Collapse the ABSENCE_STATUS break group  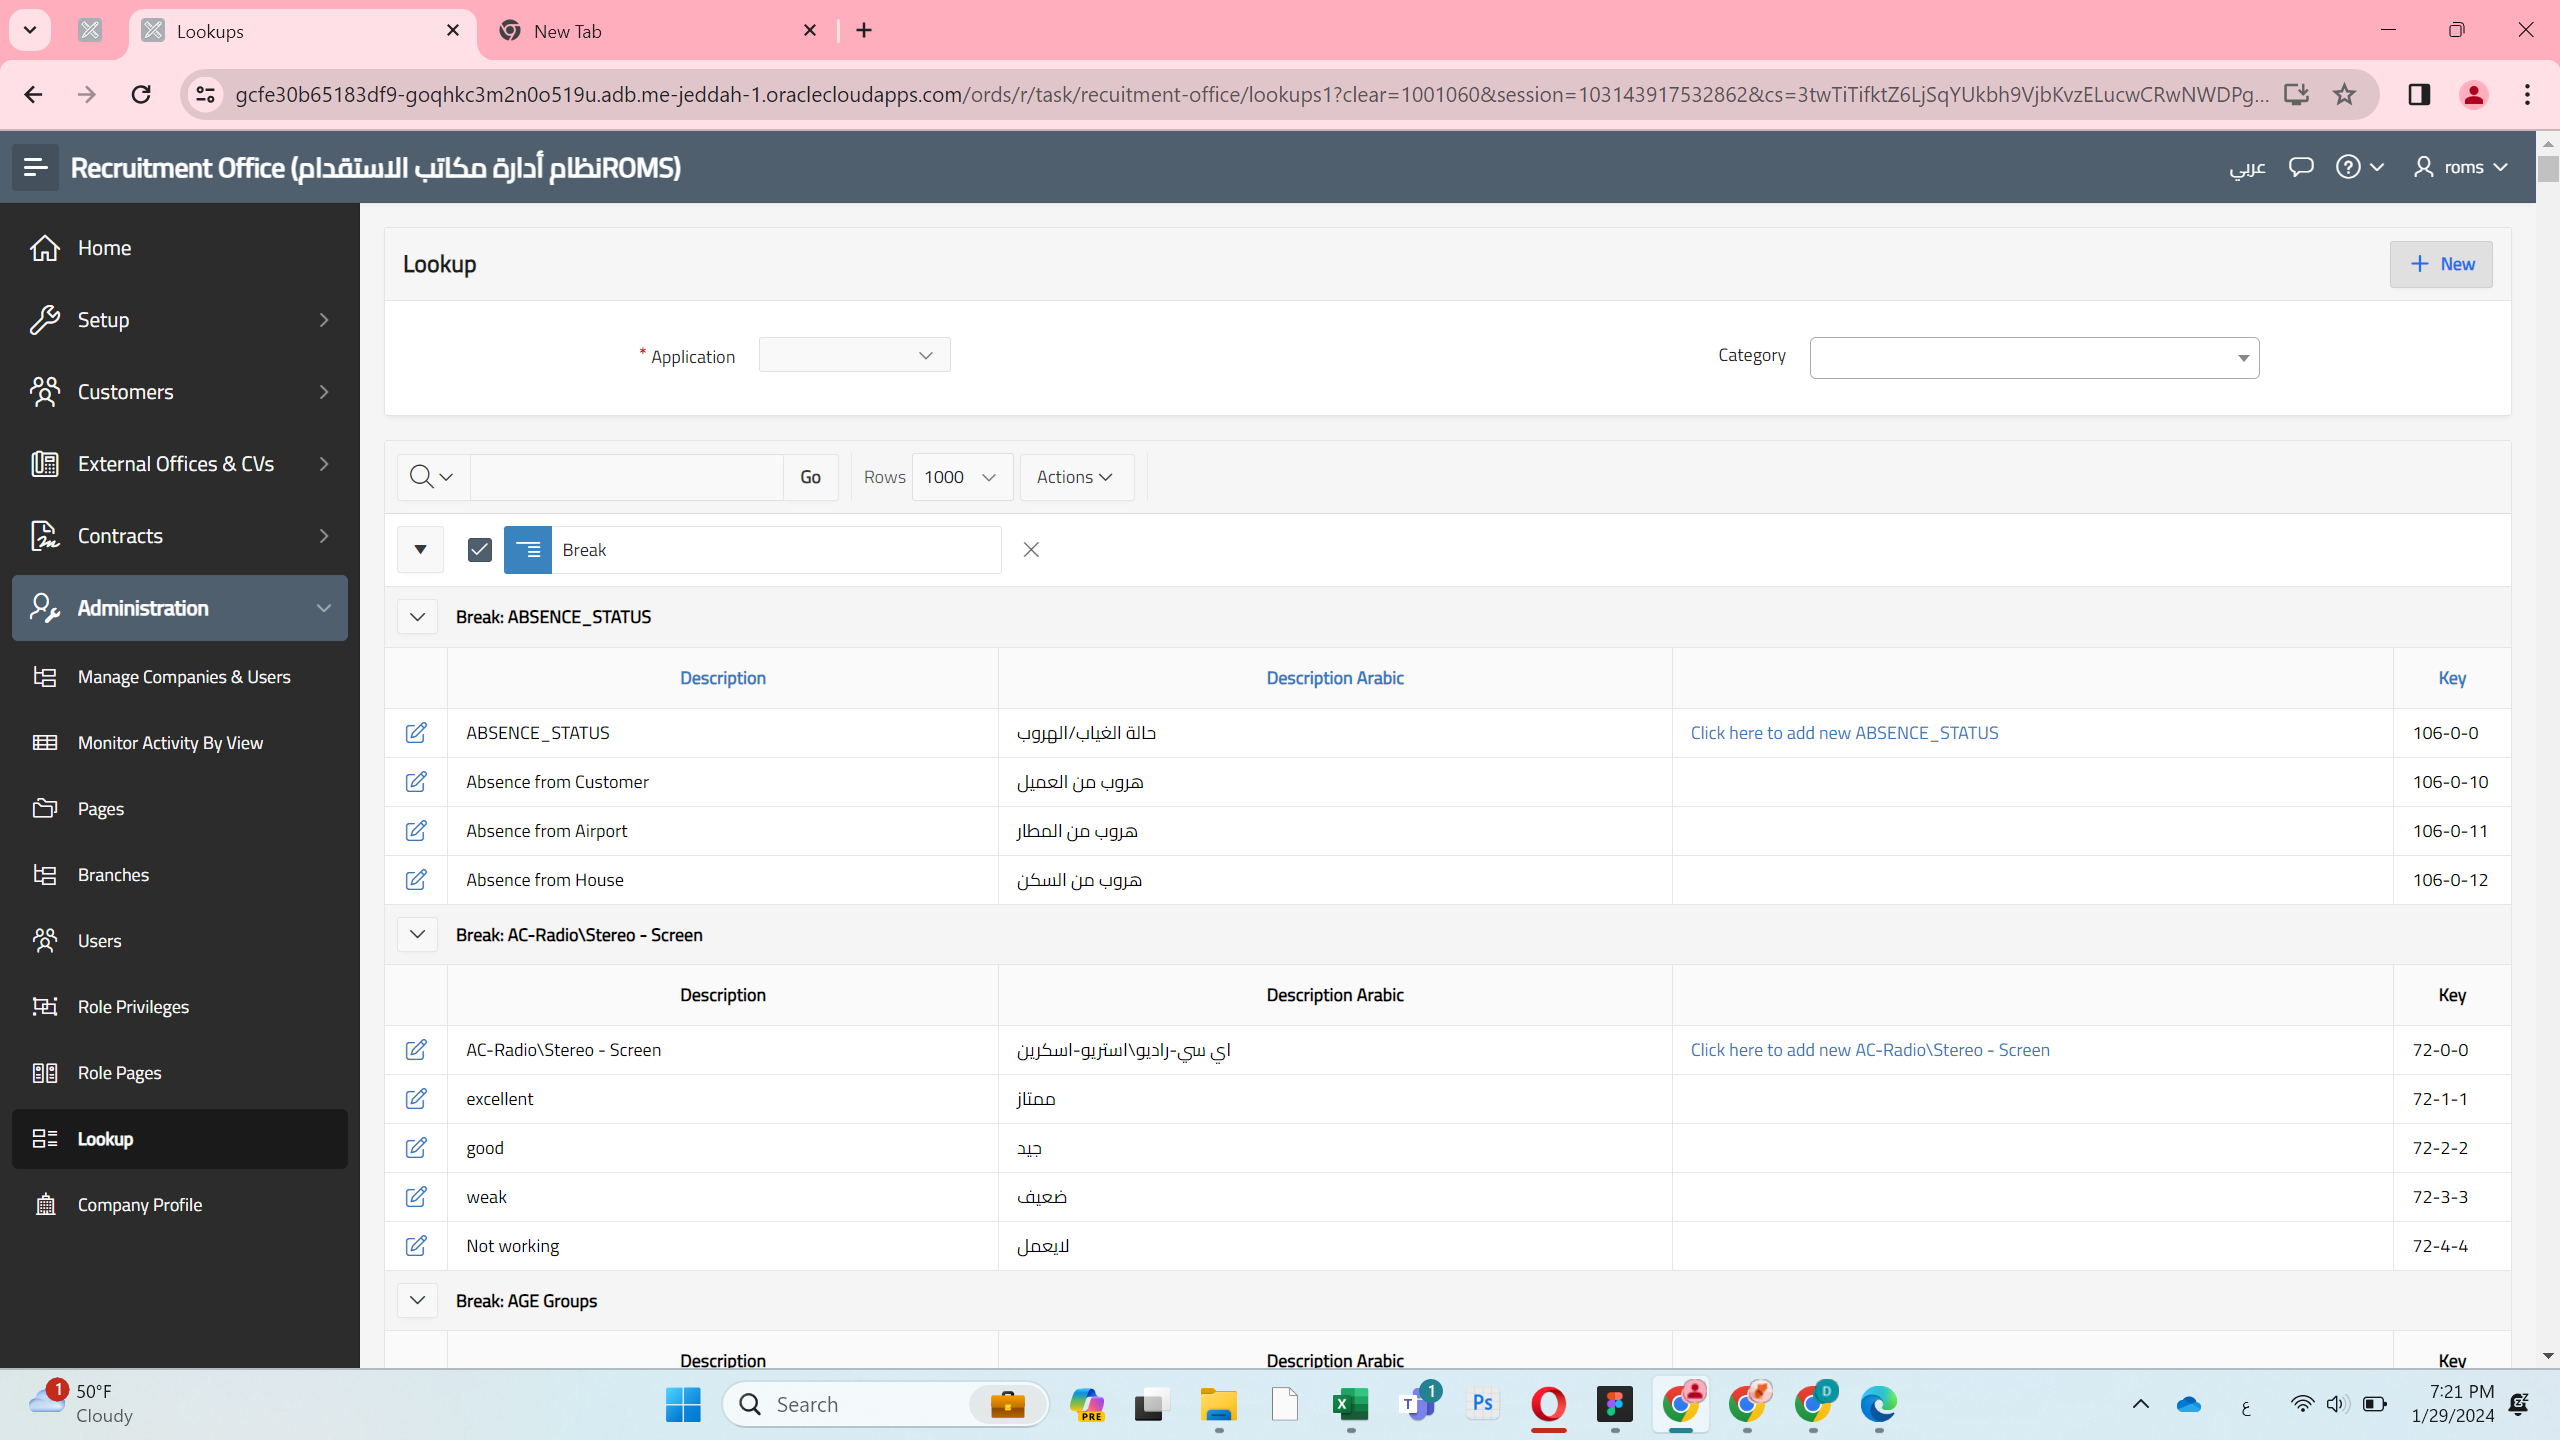click(418, 617)
